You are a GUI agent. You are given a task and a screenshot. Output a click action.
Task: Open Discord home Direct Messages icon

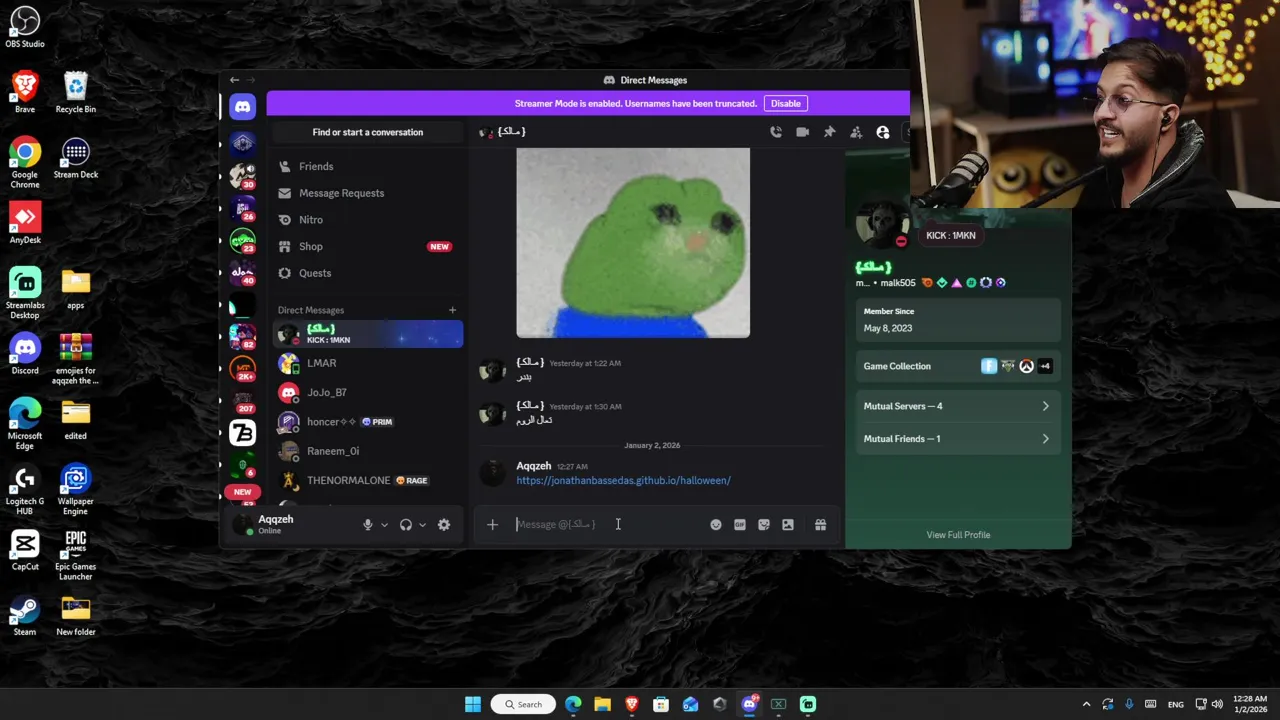(242, 107)
